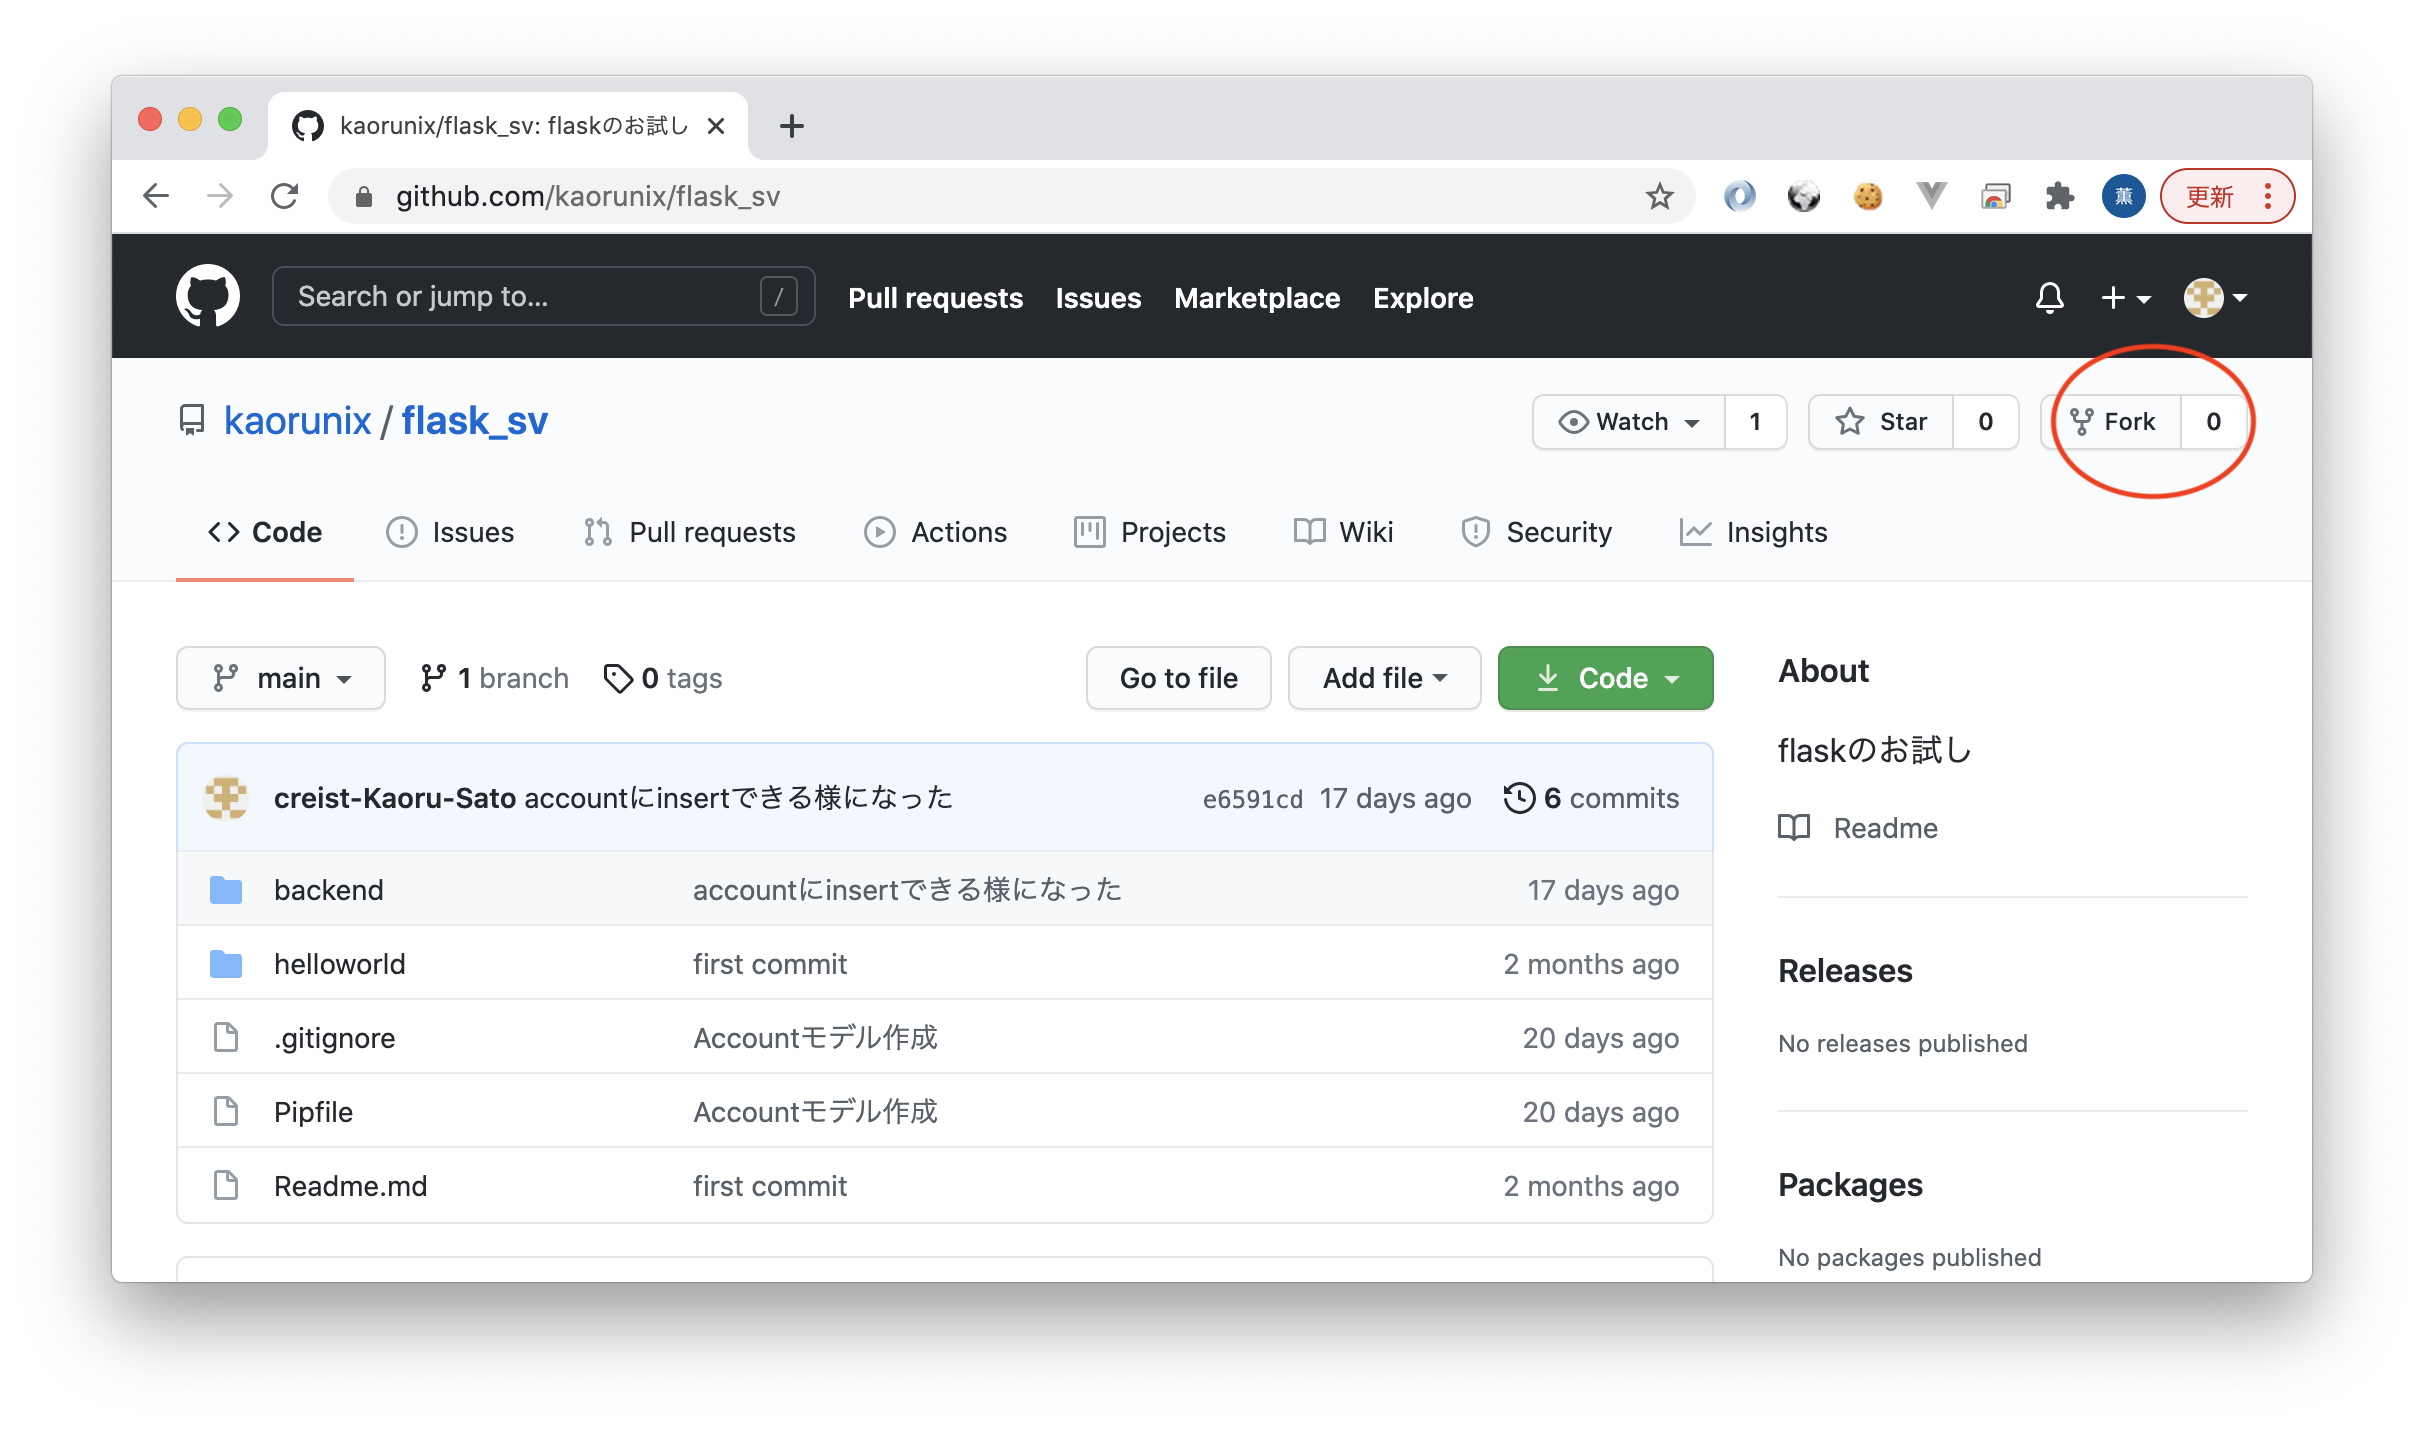Open the Add file menu
This screenshot has width=2424, height=1430.
coord(1384,678)
